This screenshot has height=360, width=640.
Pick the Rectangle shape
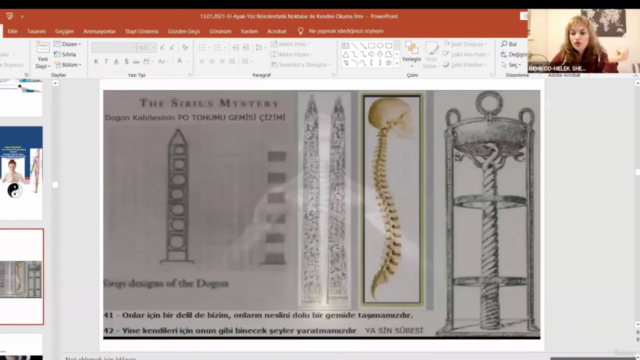coord(371,45)
